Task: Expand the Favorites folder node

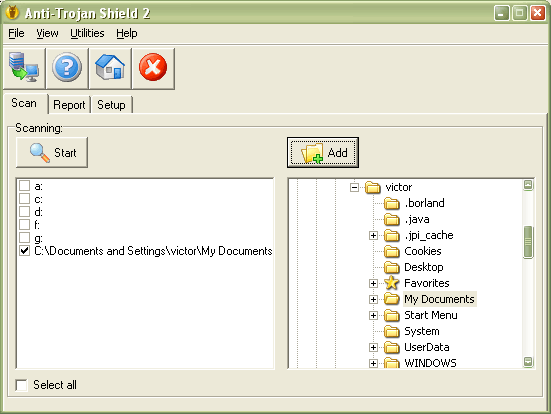Action: (x=373, y=283)
